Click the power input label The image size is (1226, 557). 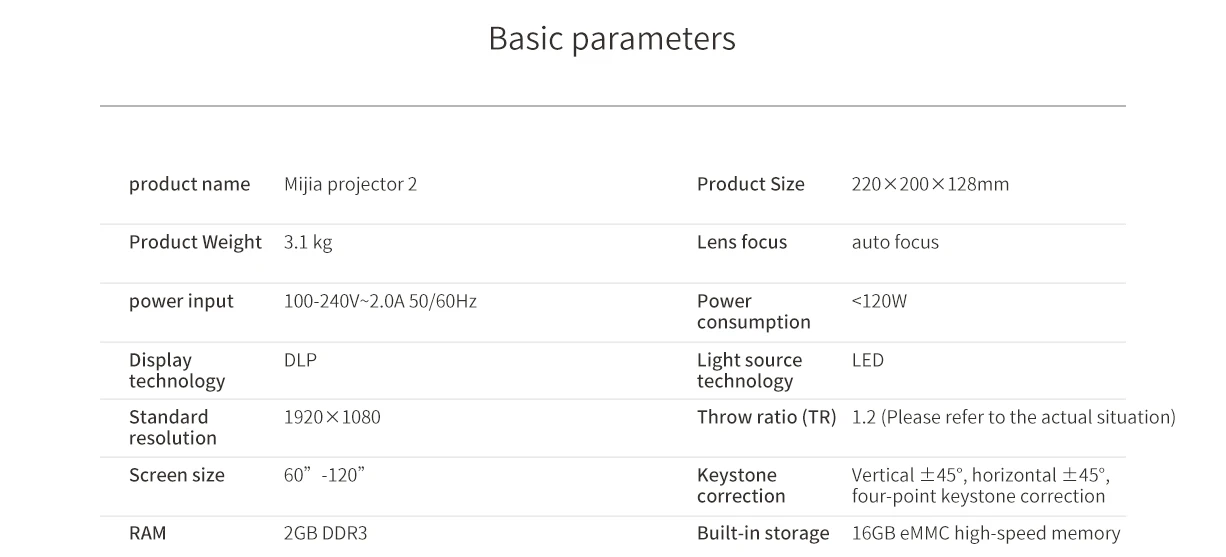tap(181, 301)
